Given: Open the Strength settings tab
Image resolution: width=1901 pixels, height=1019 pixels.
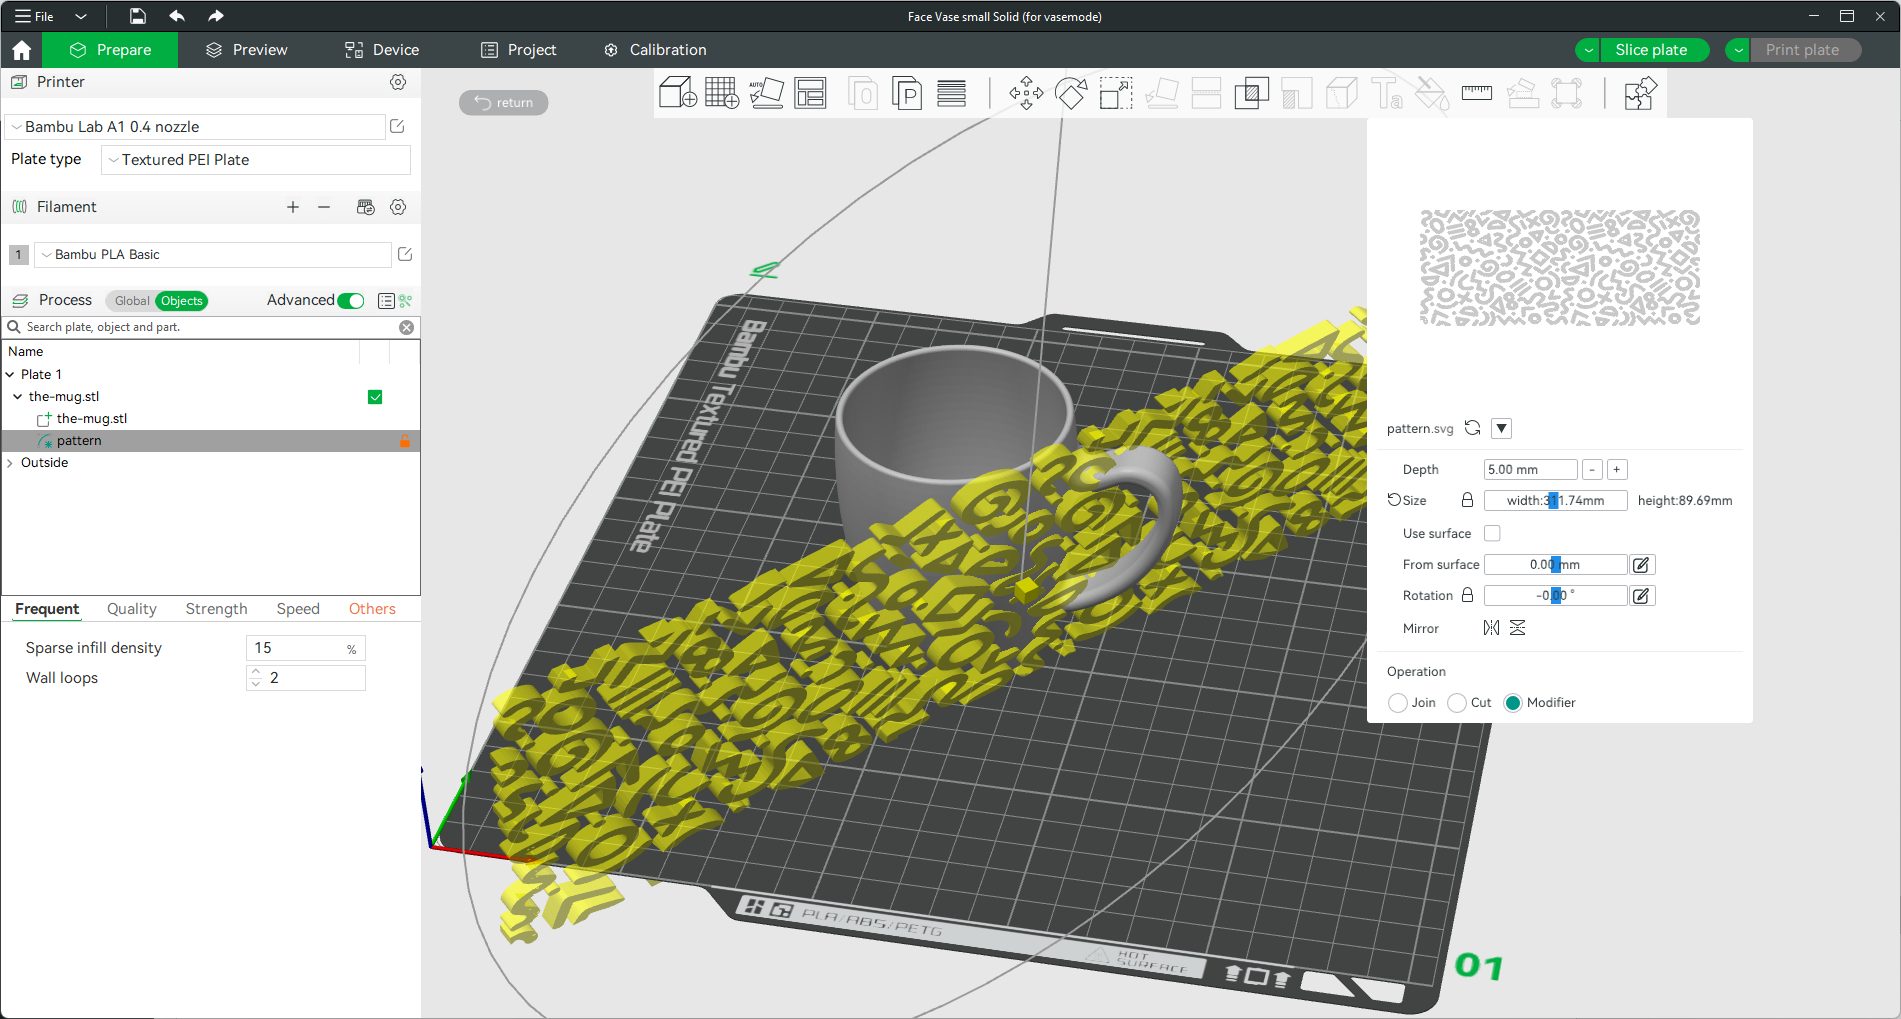Looking at the screenshot, I should 216,609.
